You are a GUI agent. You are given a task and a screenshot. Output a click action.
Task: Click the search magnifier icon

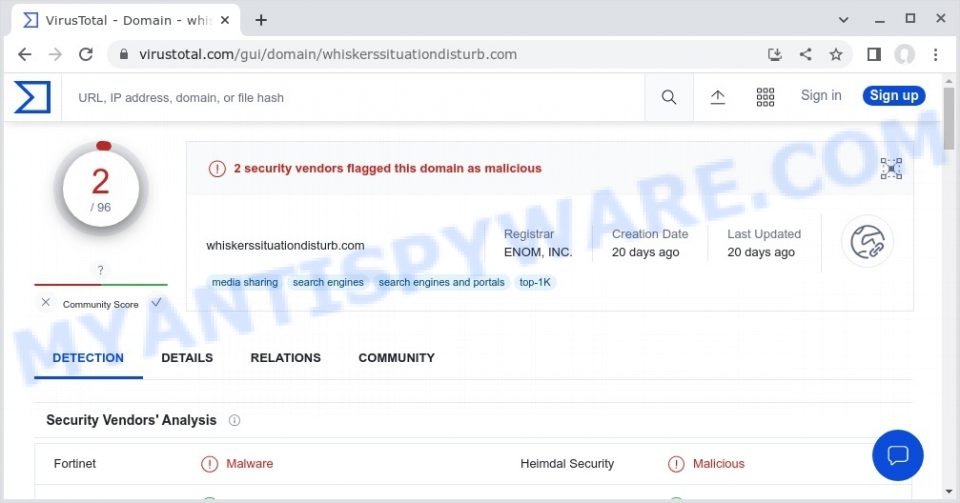click(x=669, y=97)
